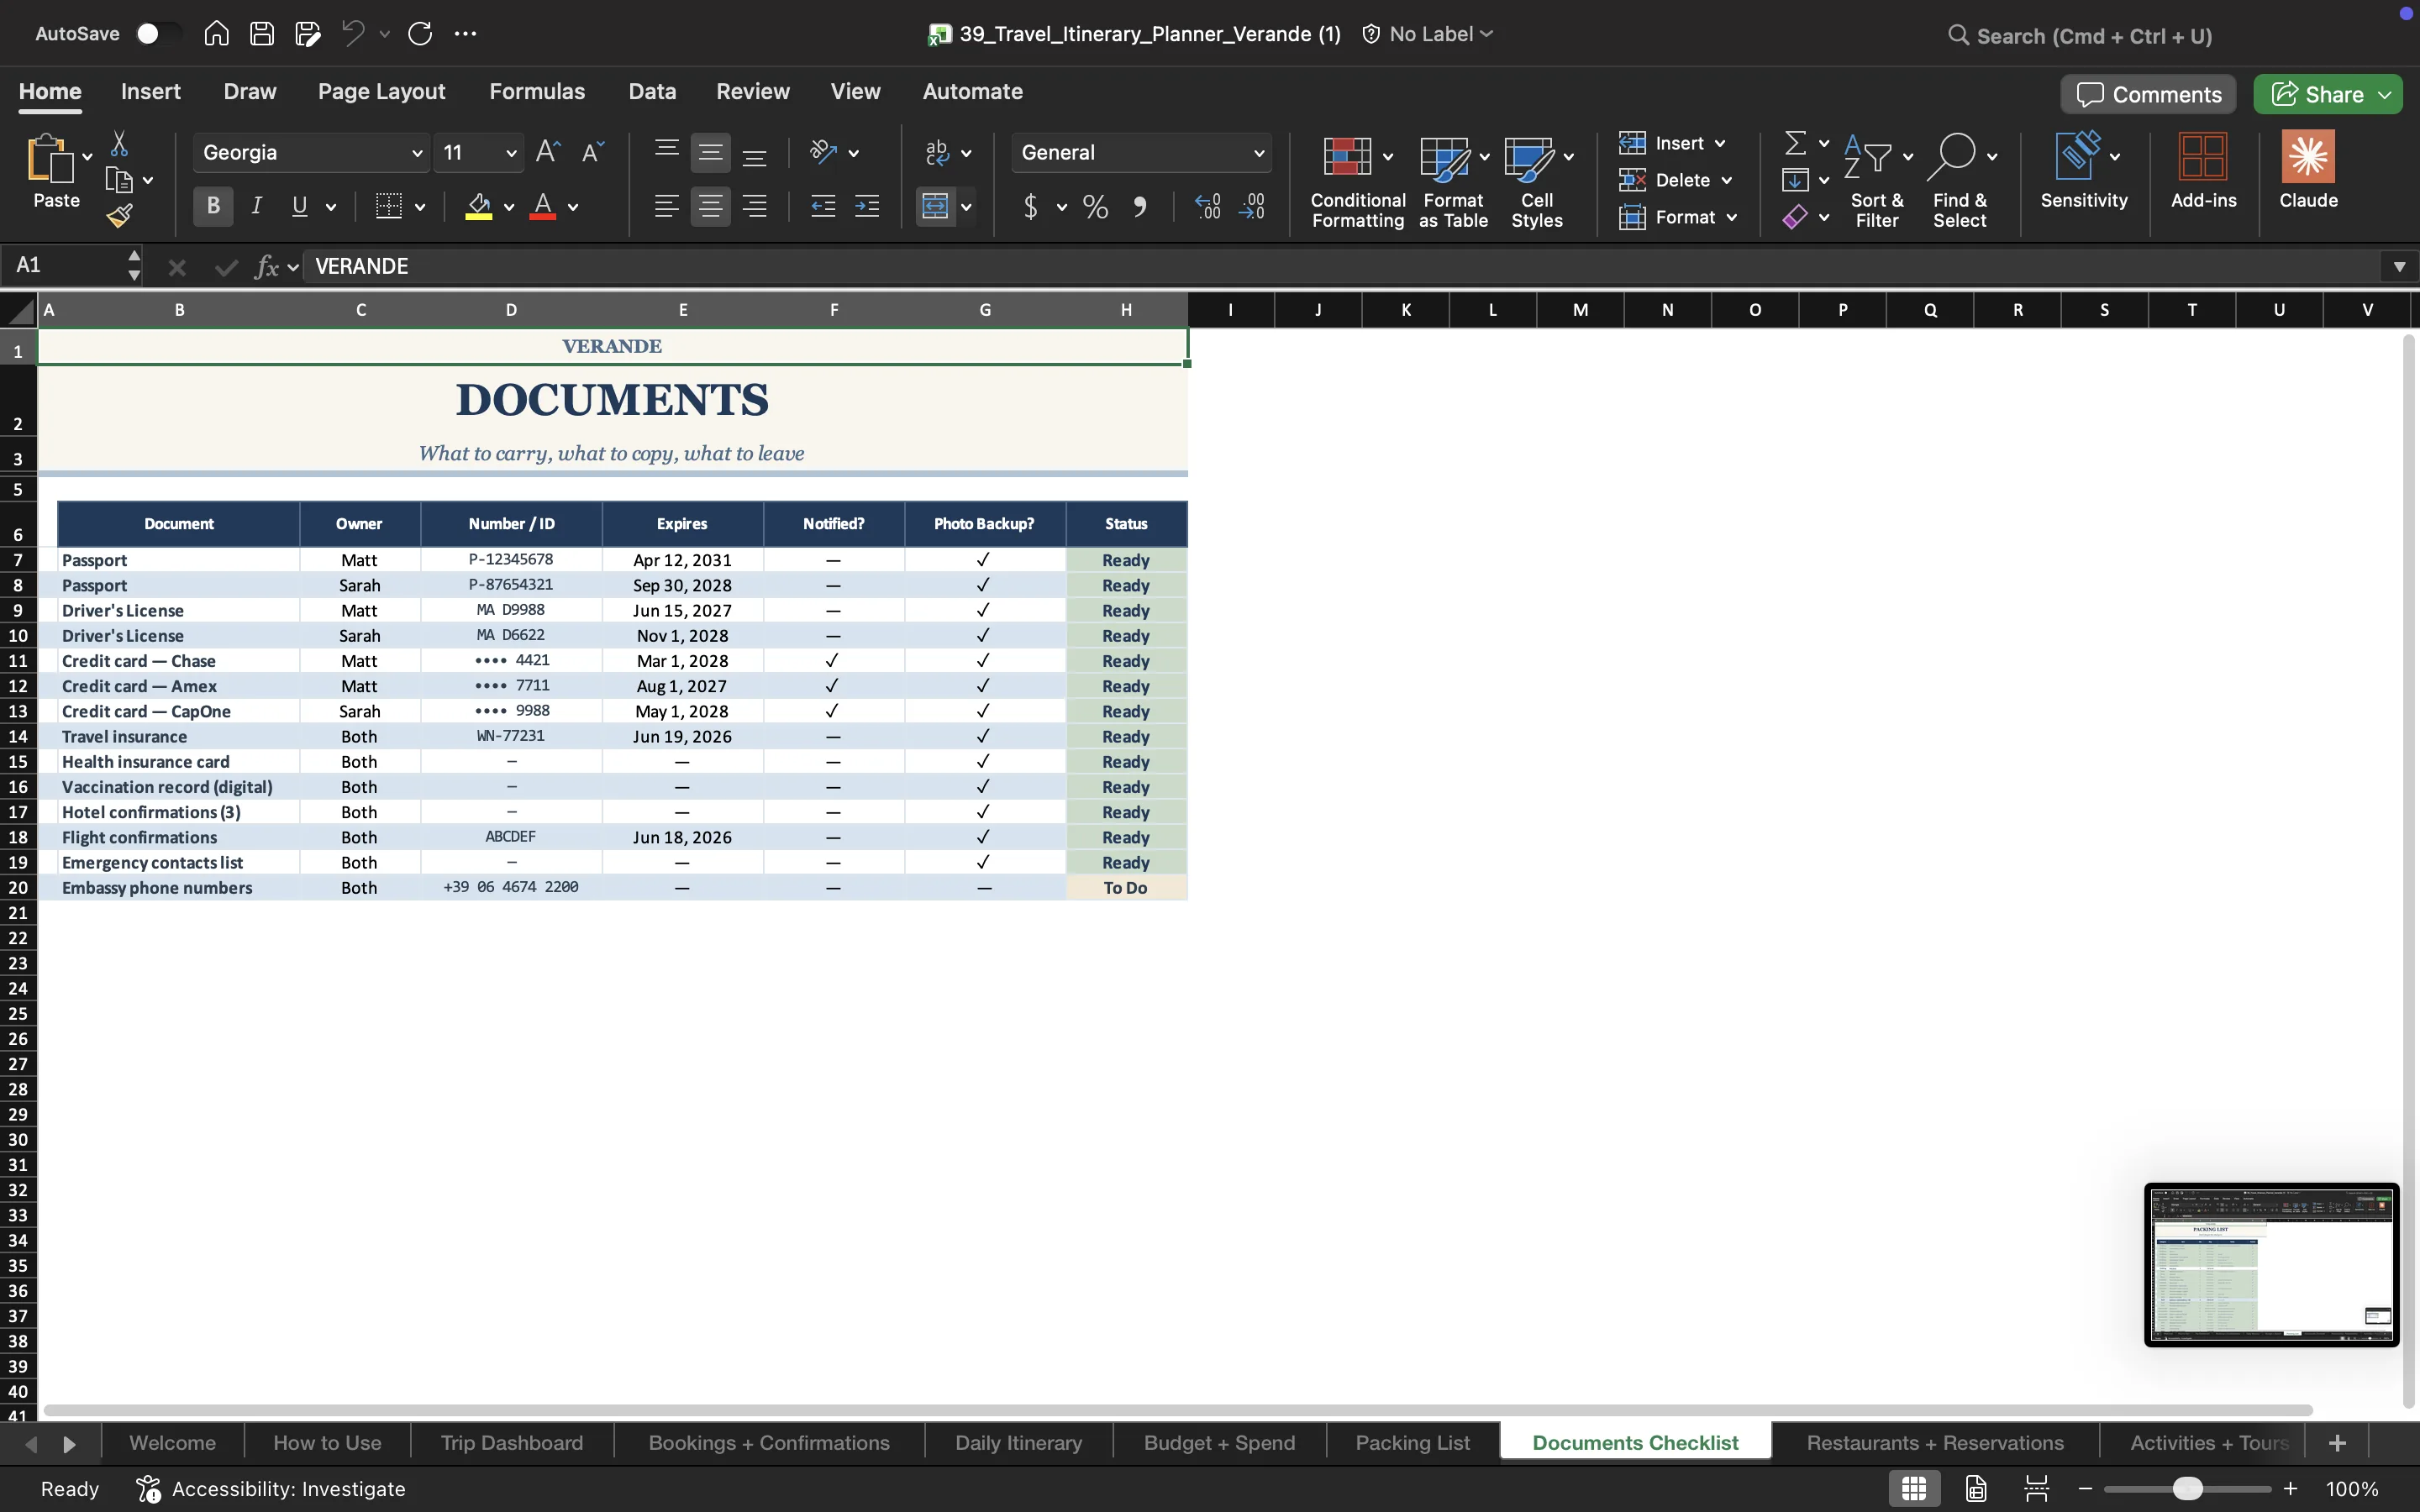The height and width of the screenshot is (1512, 2420).
Task: Adjust the zoom slider handle
Action: click(2187, 1488)
